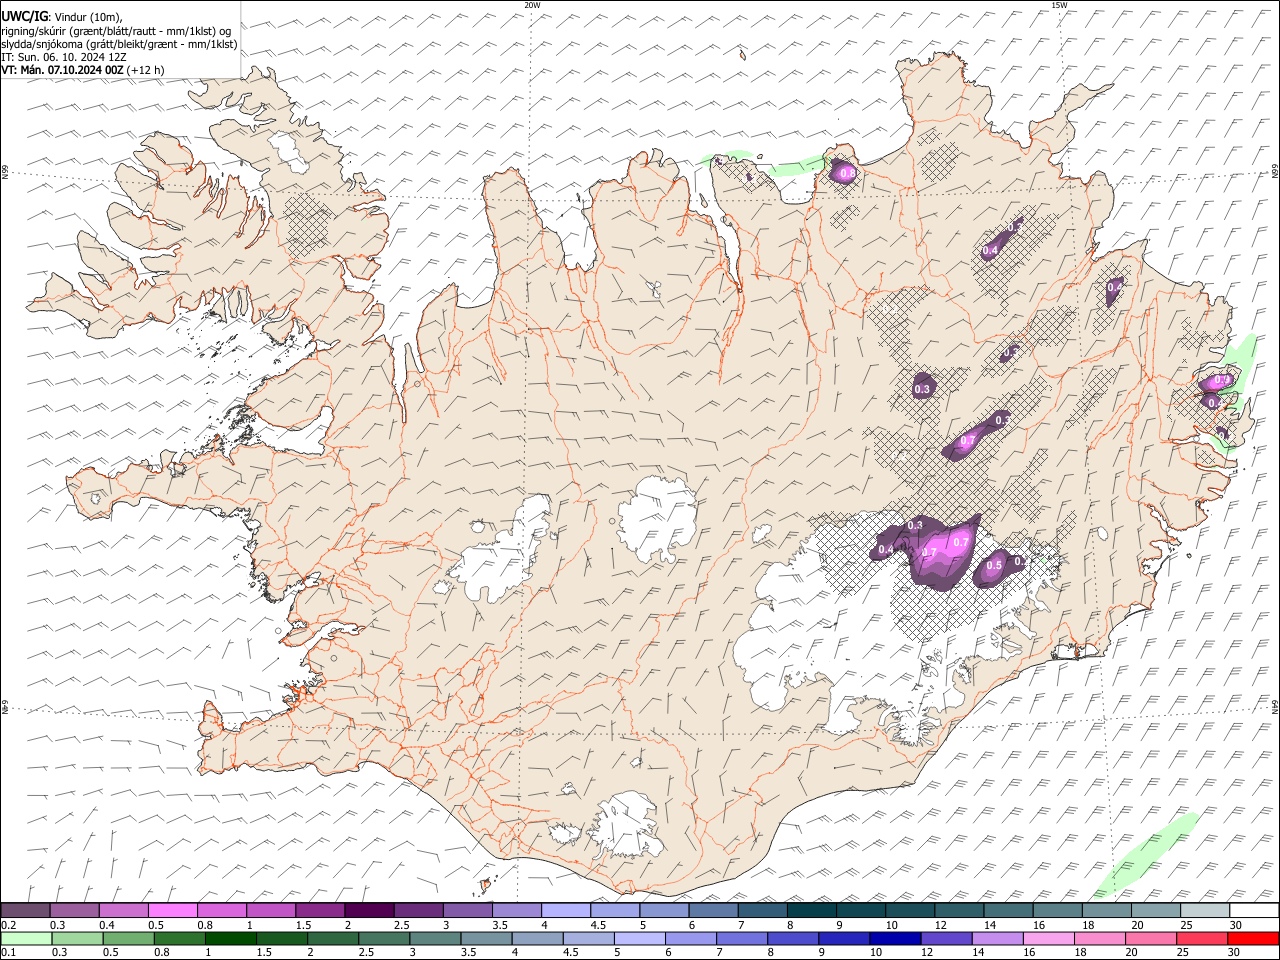Pick the top-row swatch between 12 and 14
The width and height of the screenshot is (1280, 960).
pos(959,911)
